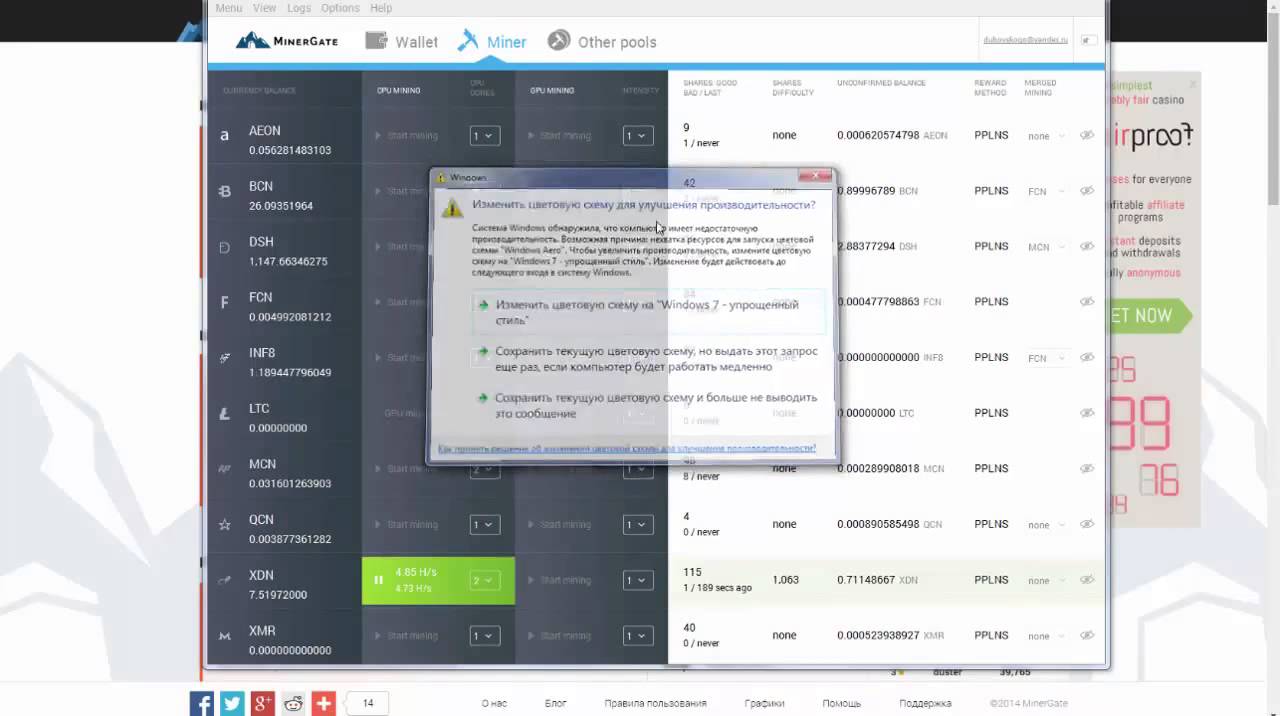Open the Logs menu
The height and width of the screenshot is (716, 1280).
pyautogui.click(x=298, y=8)
